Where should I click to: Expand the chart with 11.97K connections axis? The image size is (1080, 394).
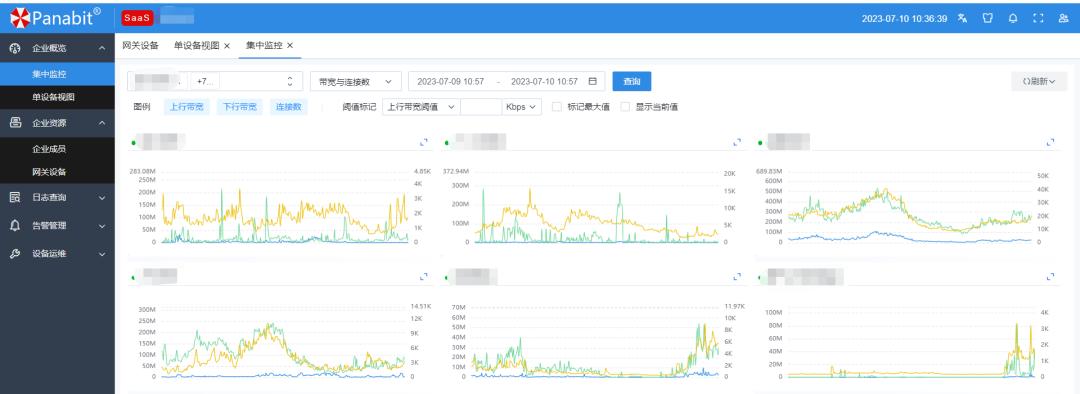[x=737, y=276]
